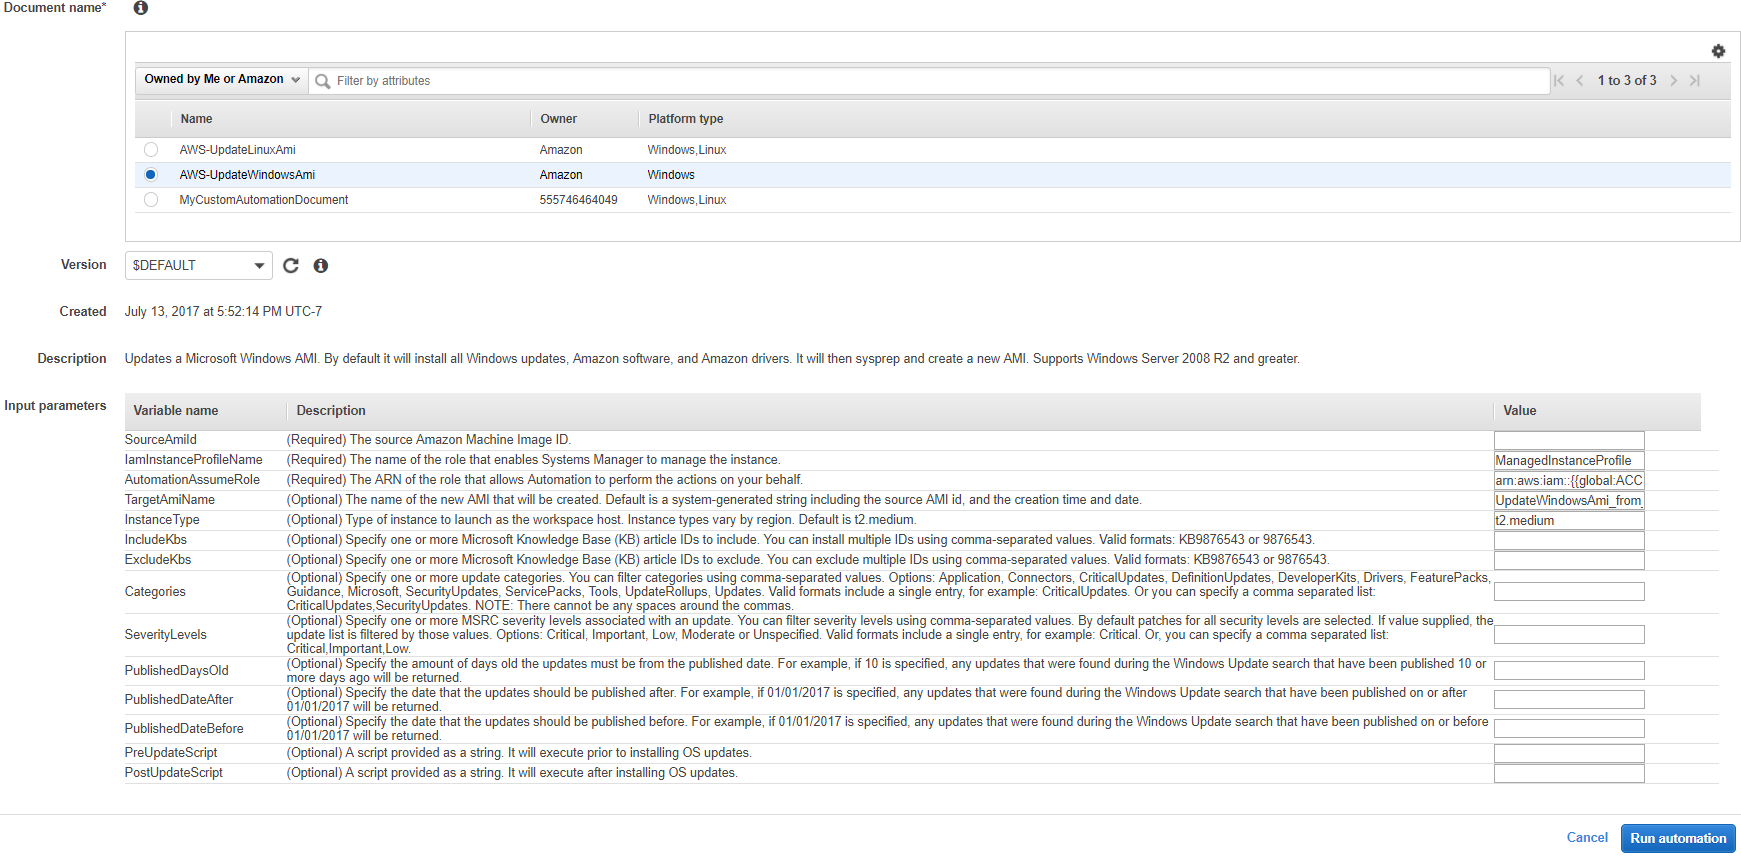The width and height of the screenshot is (1741, 860).
Task: Click the search magnifier icon
Action: pyautogui.click(x=322, y=81)
